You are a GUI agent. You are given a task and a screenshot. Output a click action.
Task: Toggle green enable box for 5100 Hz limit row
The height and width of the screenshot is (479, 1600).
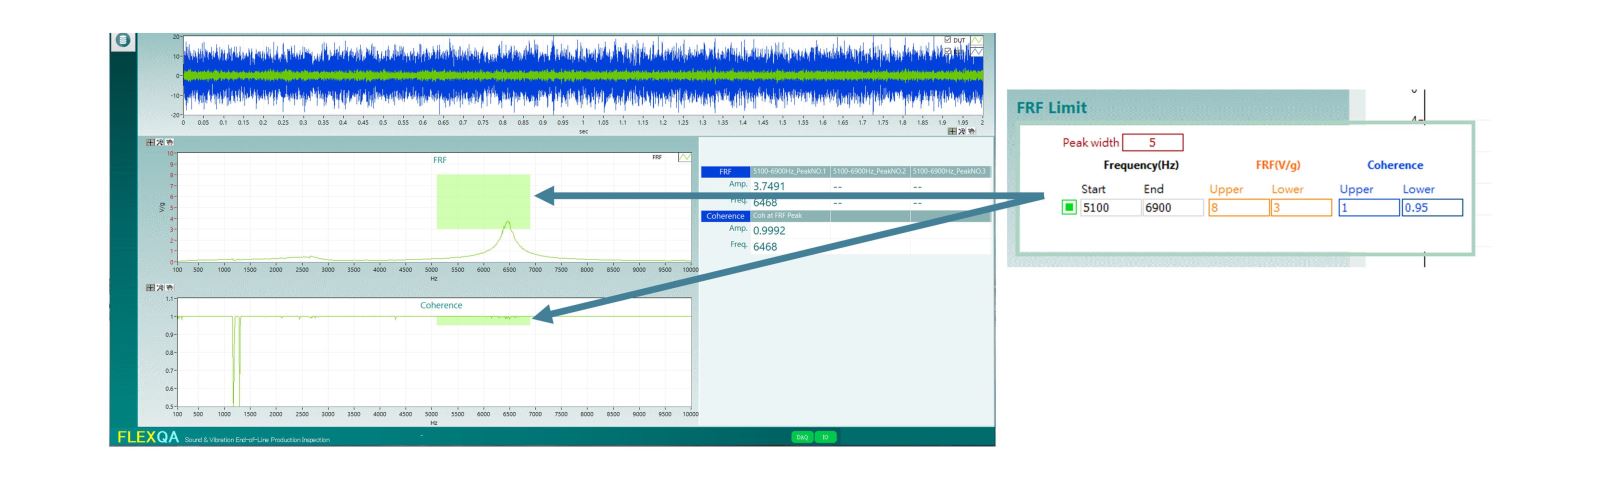(x=1069, y=207)
